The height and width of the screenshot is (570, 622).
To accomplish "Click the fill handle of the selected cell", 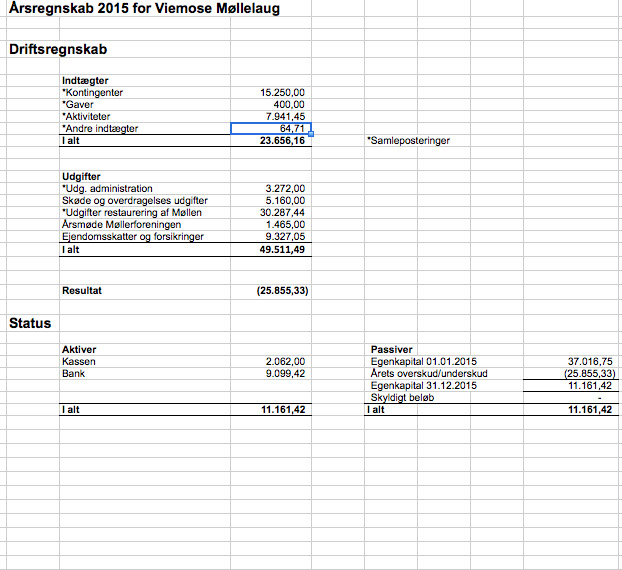I will coord(311,134).
